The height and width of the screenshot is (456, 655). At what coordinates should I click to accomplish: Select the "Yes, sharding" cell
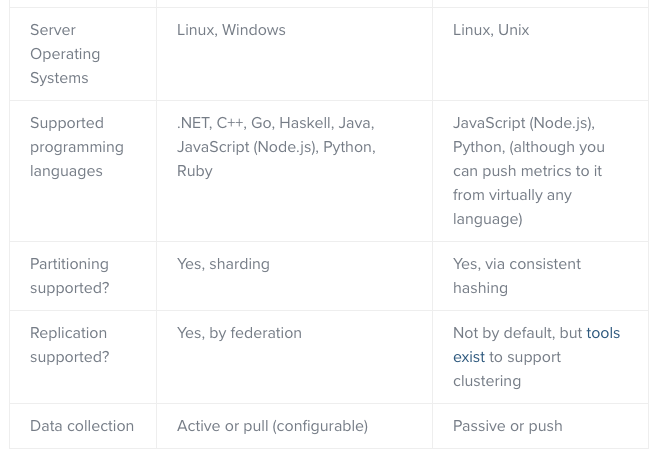pyautogui.click(x=223, y=264)
